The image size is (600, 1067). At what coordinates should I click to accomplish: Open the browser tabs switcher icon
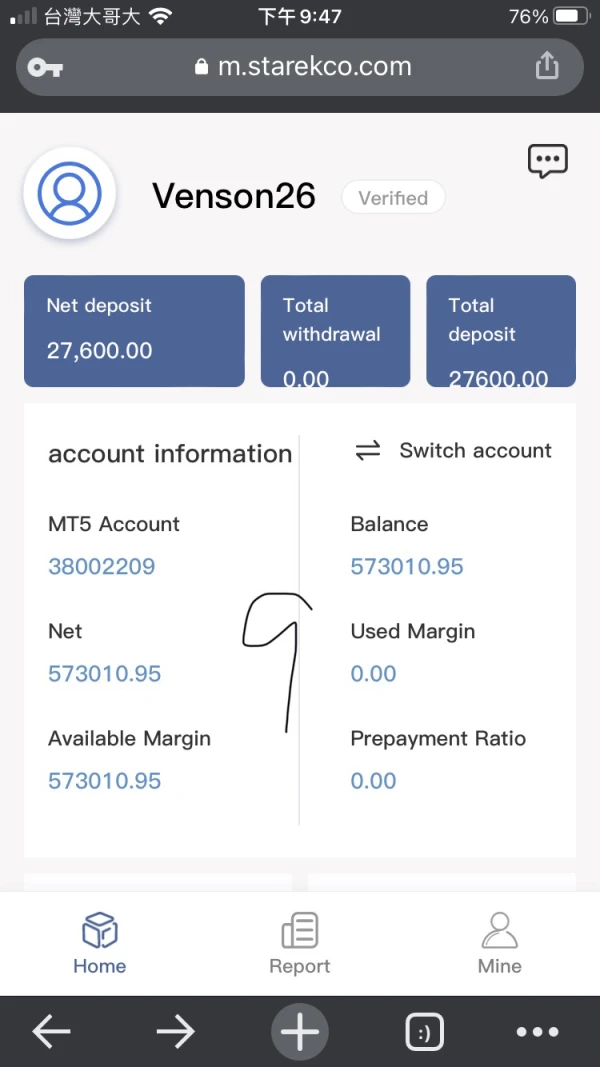point(424,1032)
